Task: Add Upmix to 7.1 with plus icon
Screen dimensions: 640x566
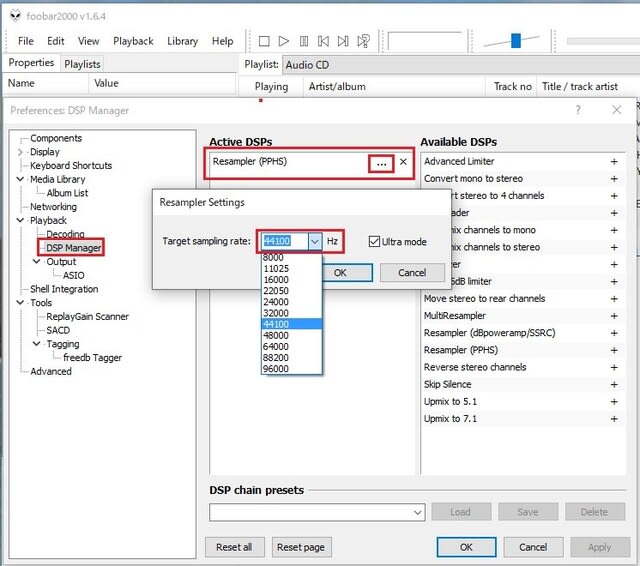Action: 614,419
